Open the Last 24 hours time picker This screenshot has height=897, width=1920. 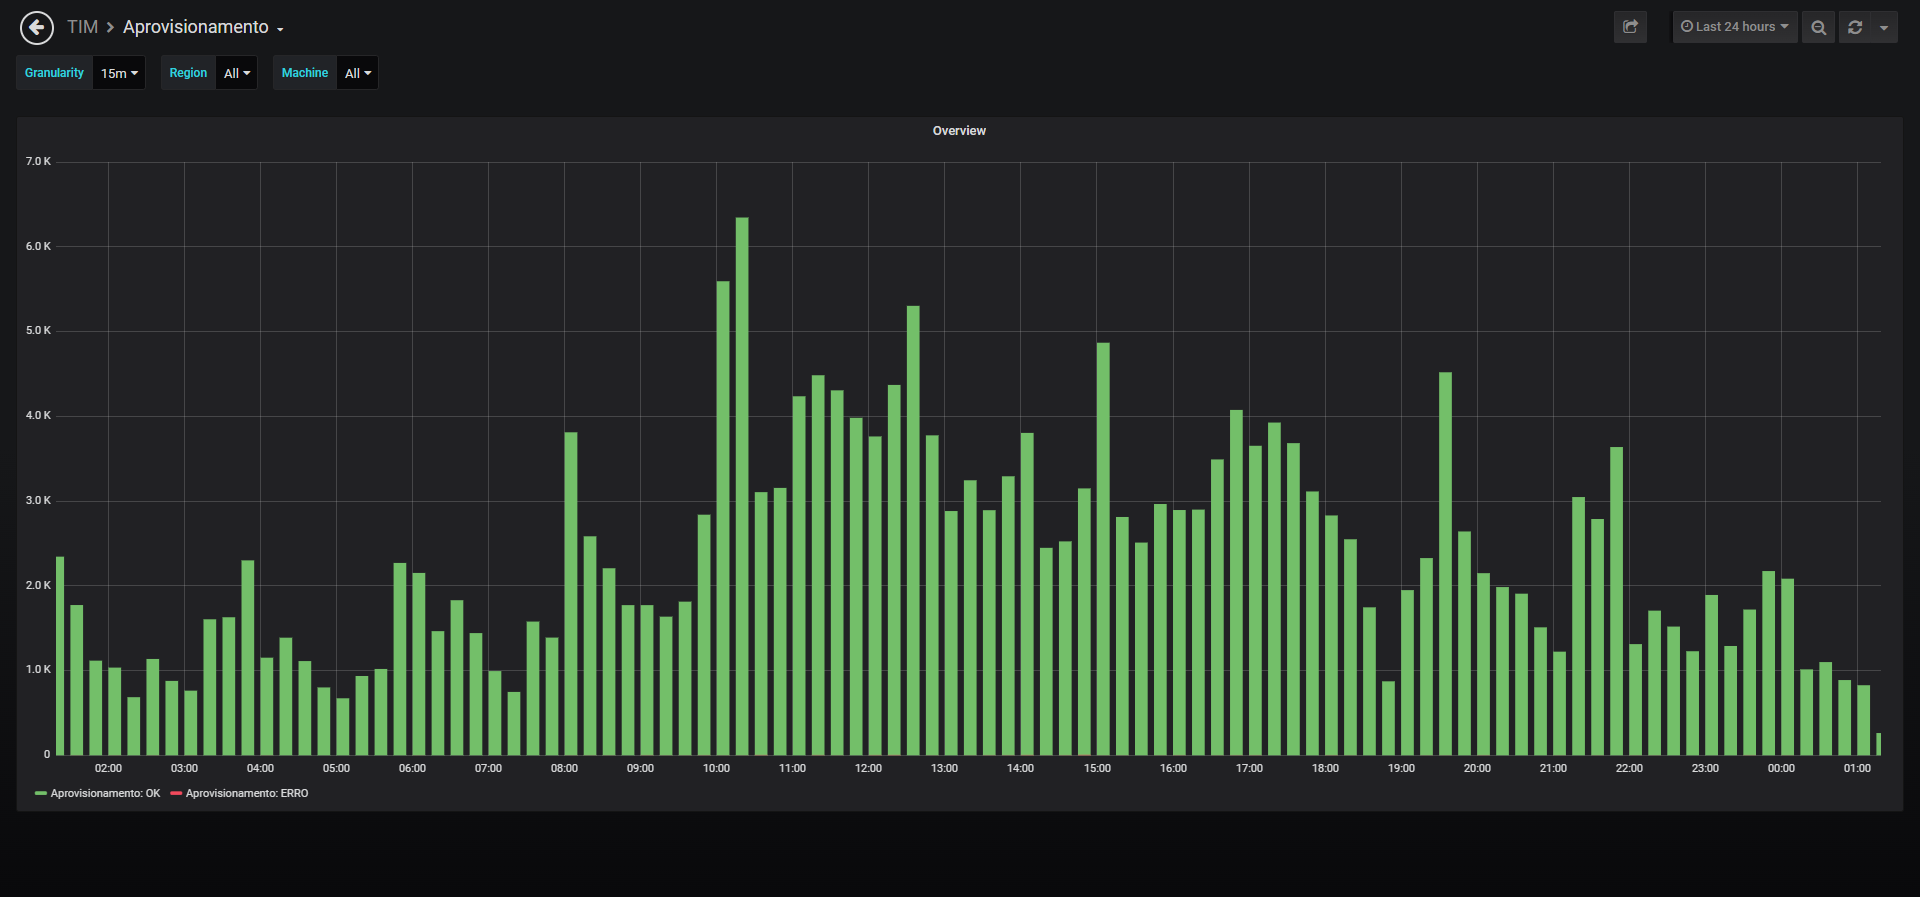[1735, 27]
